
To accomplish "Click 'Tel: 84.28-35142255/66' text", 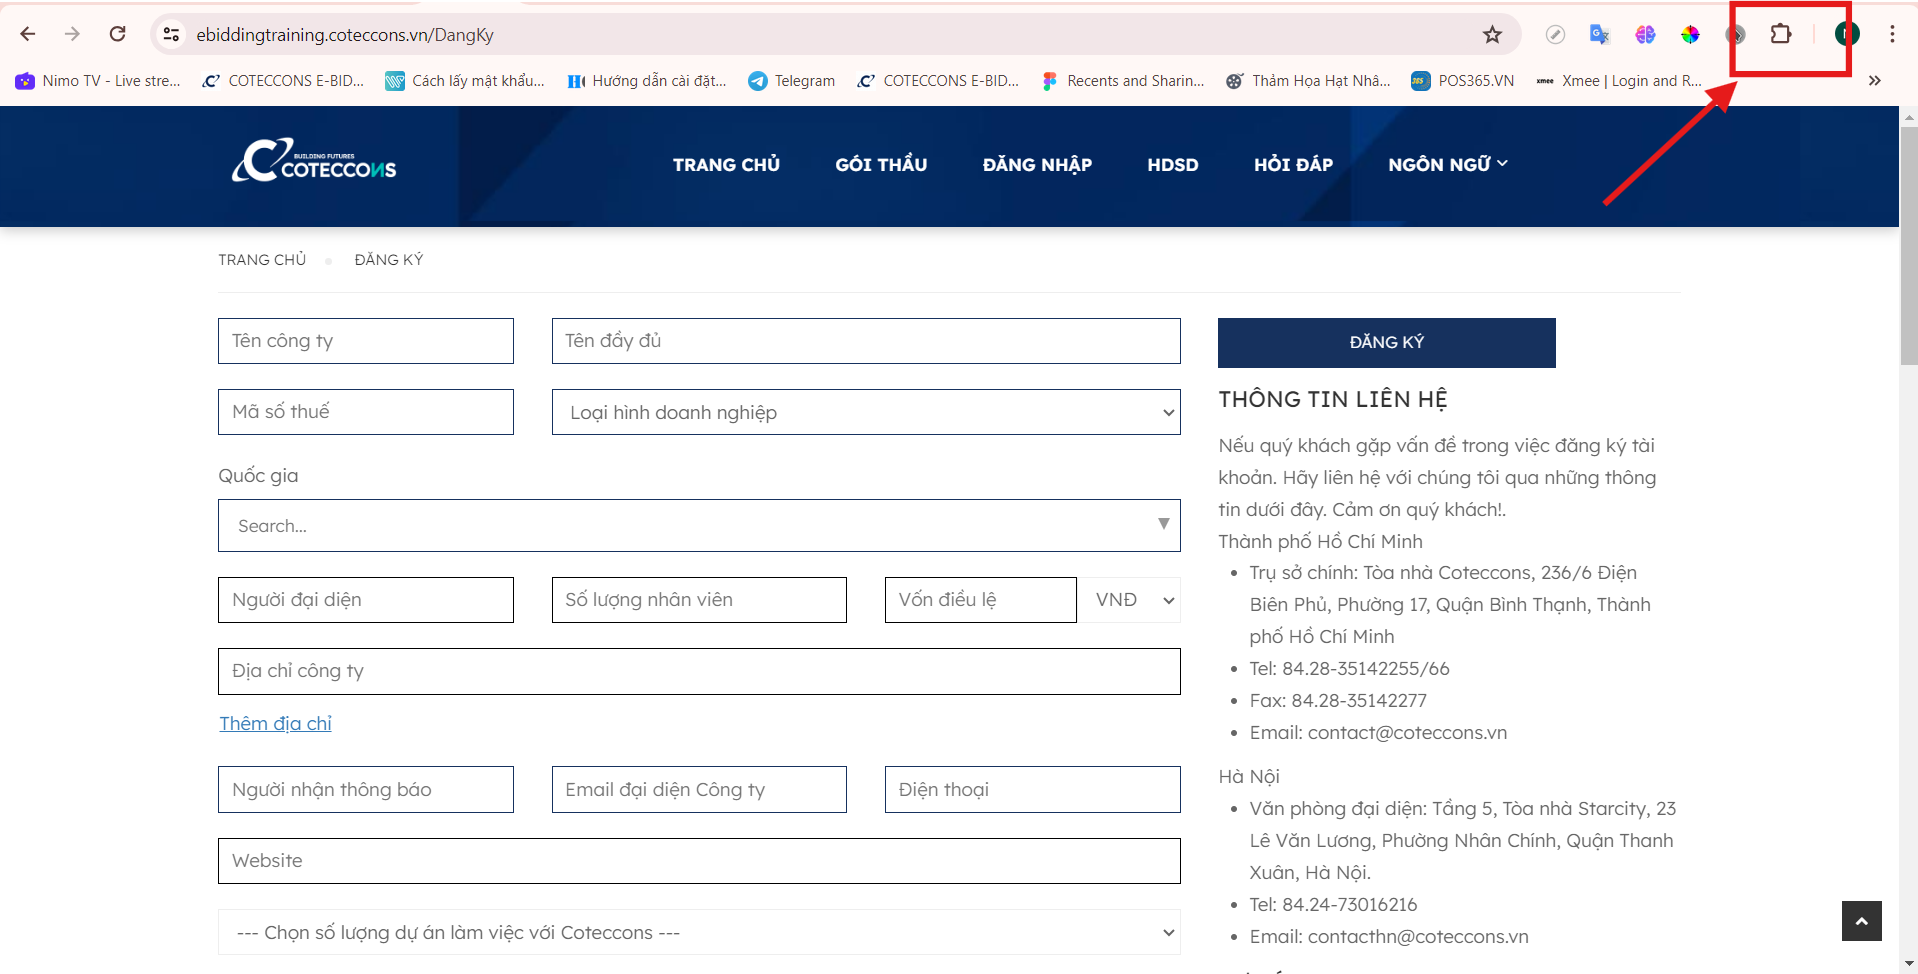I will (x=1349, y=668).
